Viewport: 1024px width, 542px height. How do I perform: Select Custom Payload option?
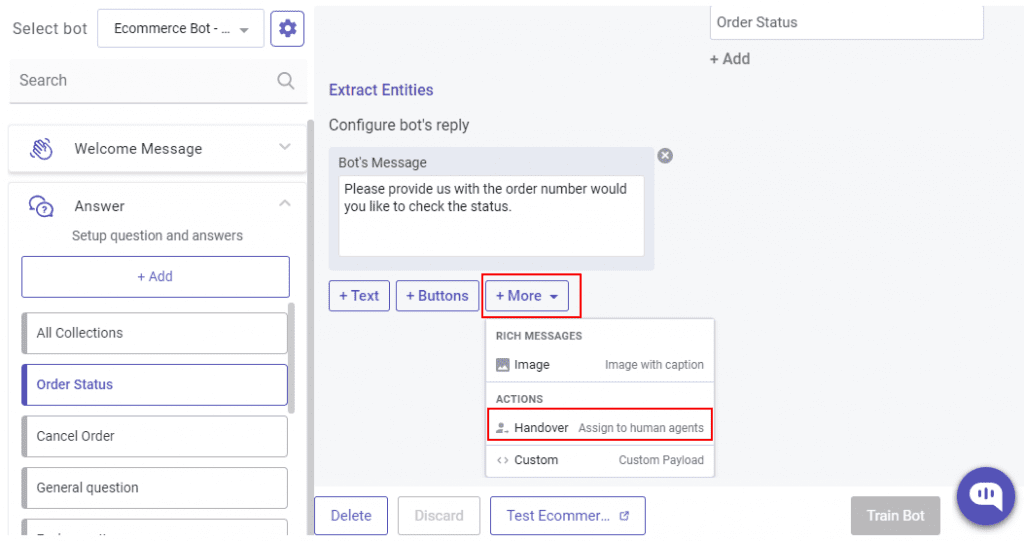[600, 460]
